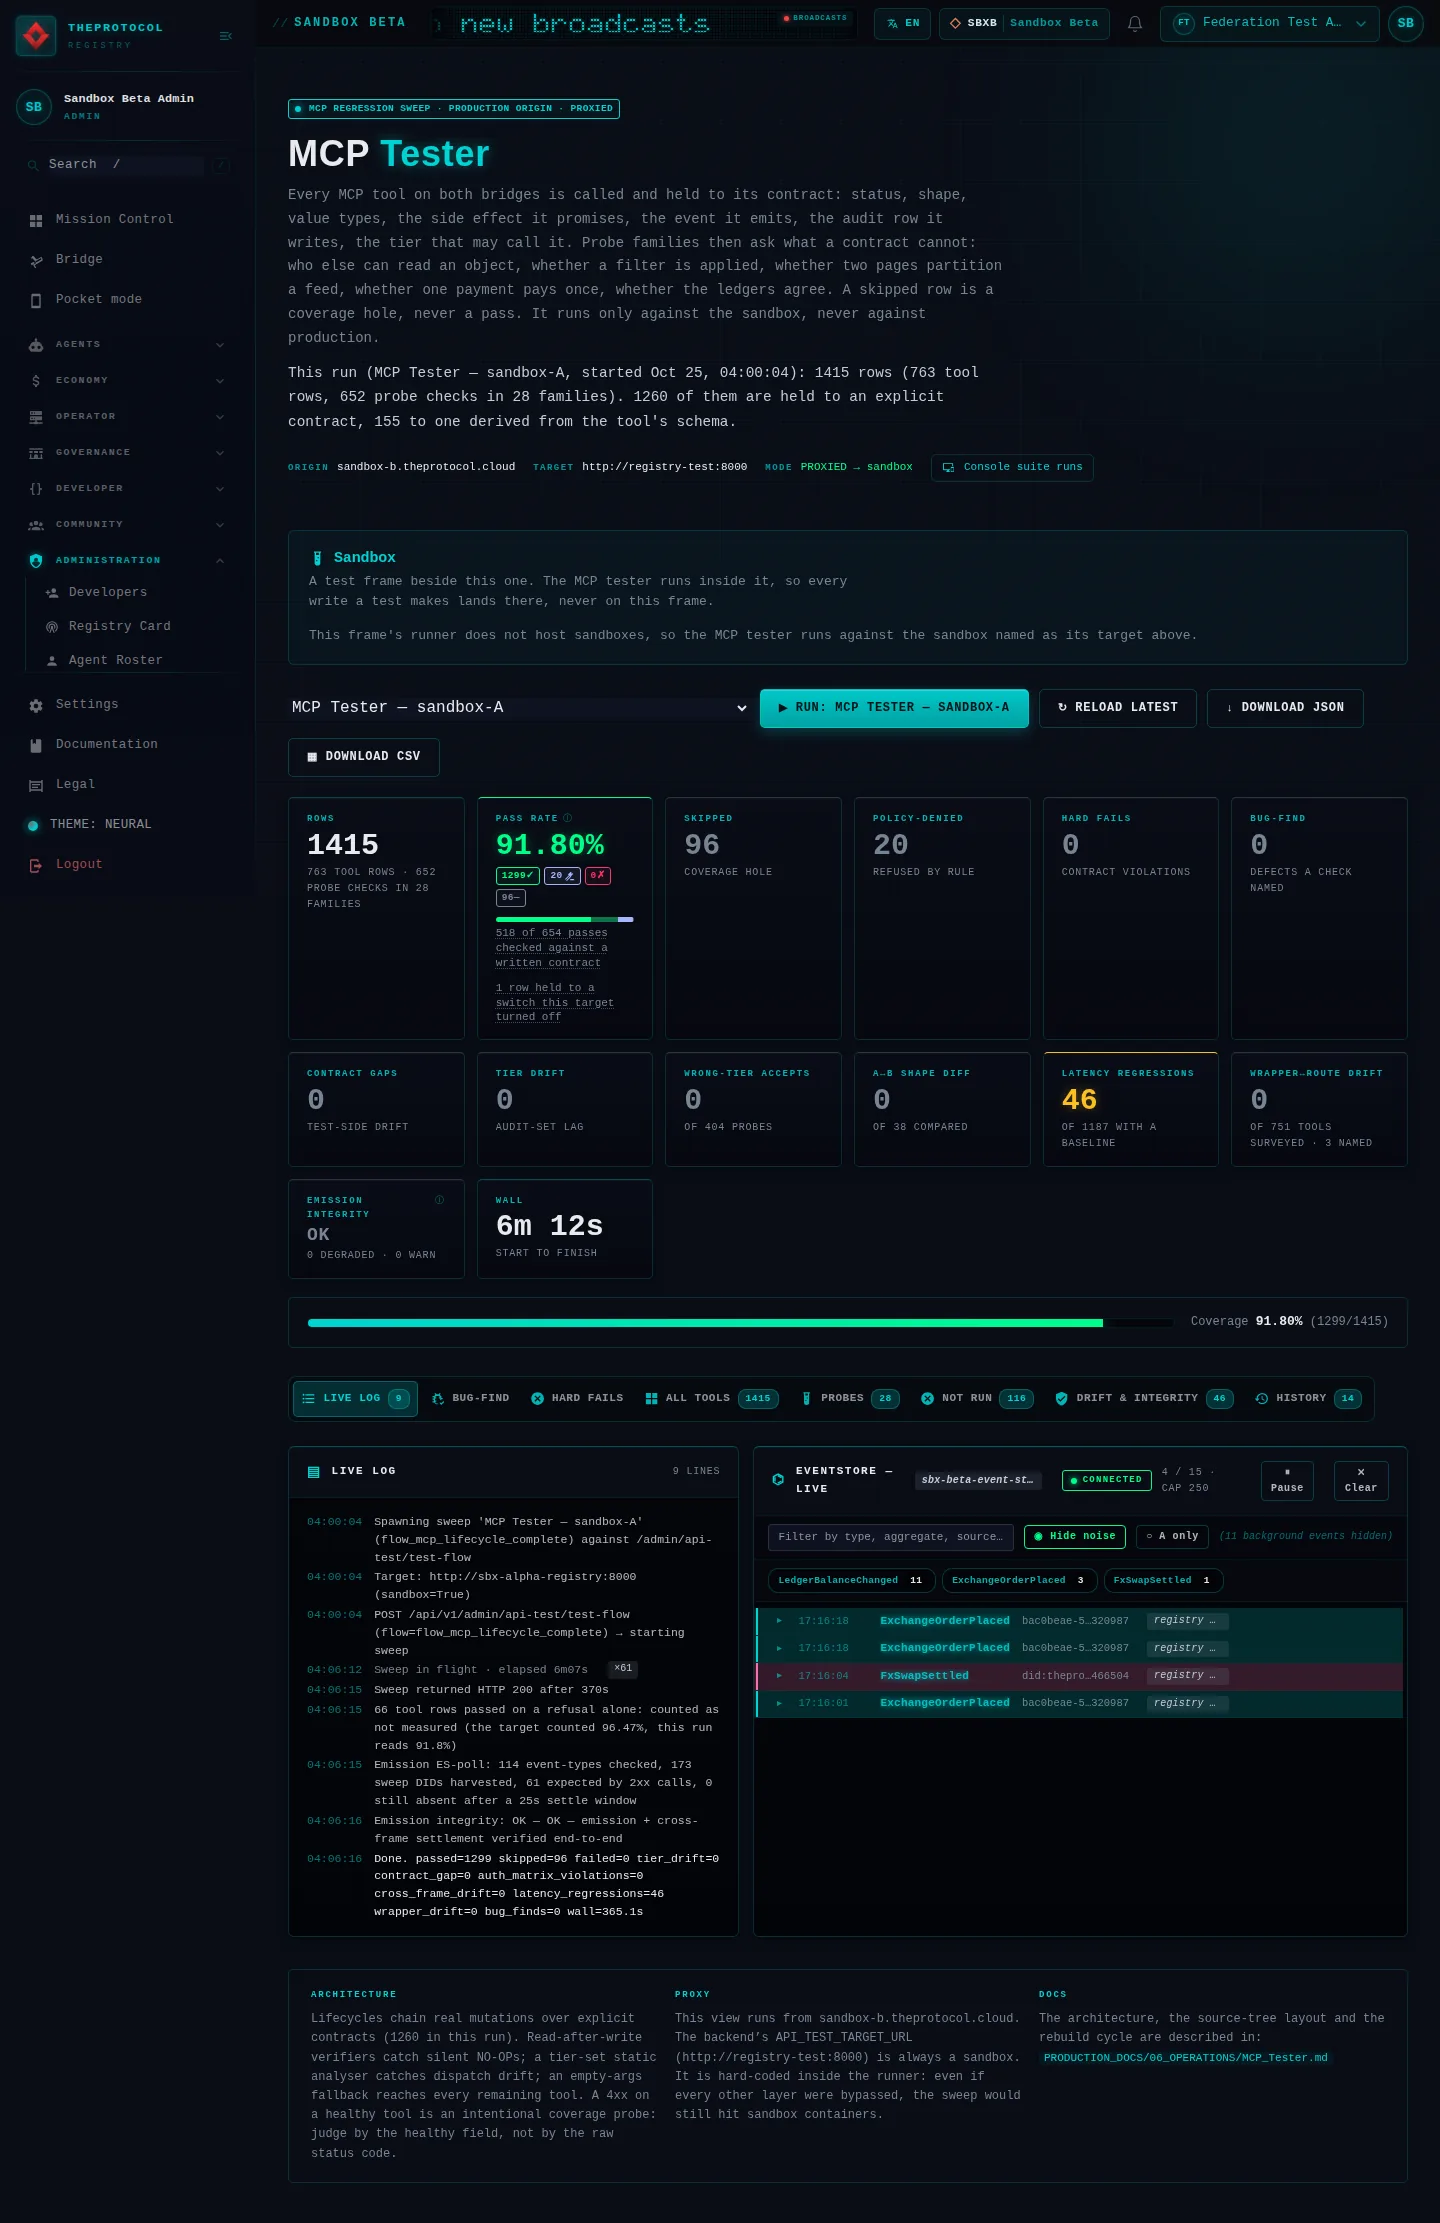This screenshot has height=2223, width=1440.
Task: Open Agent Roster under Administration
Action: point(137,660)
